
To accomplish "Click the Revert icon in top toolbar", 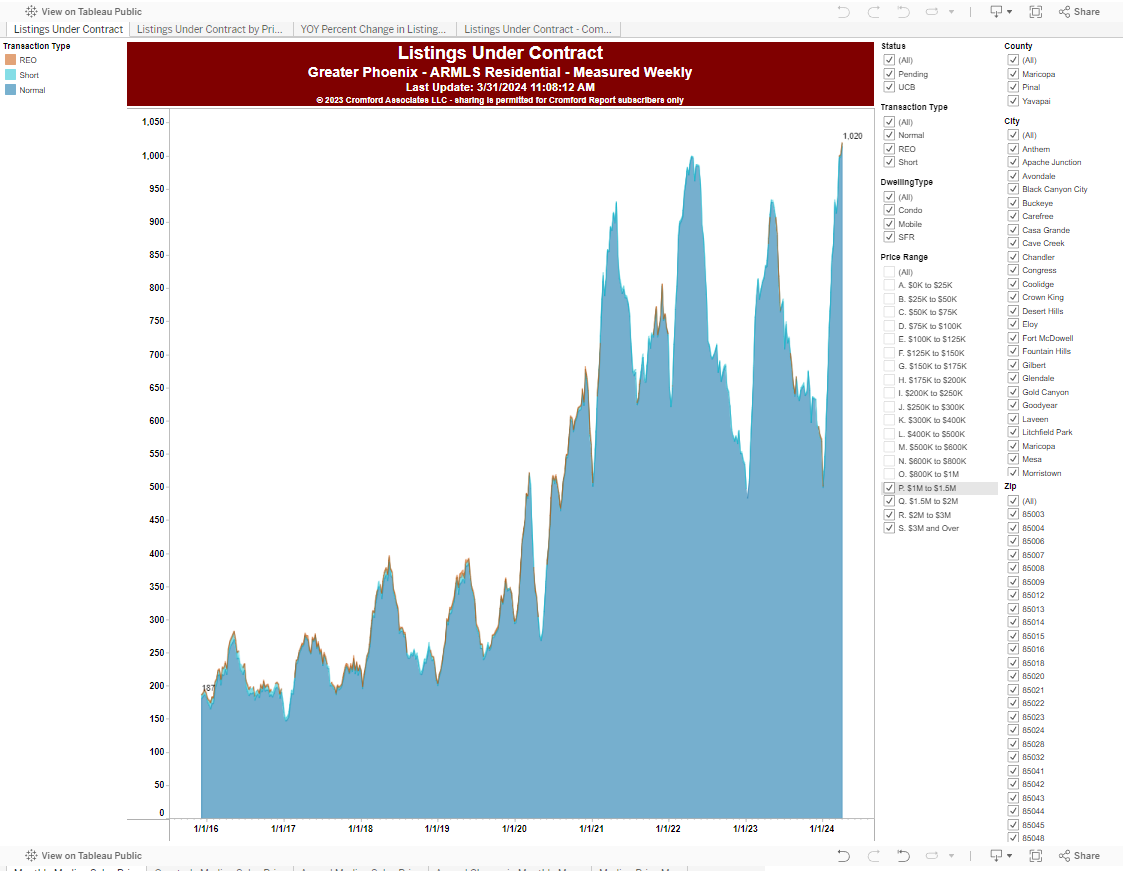I will 904,12.
